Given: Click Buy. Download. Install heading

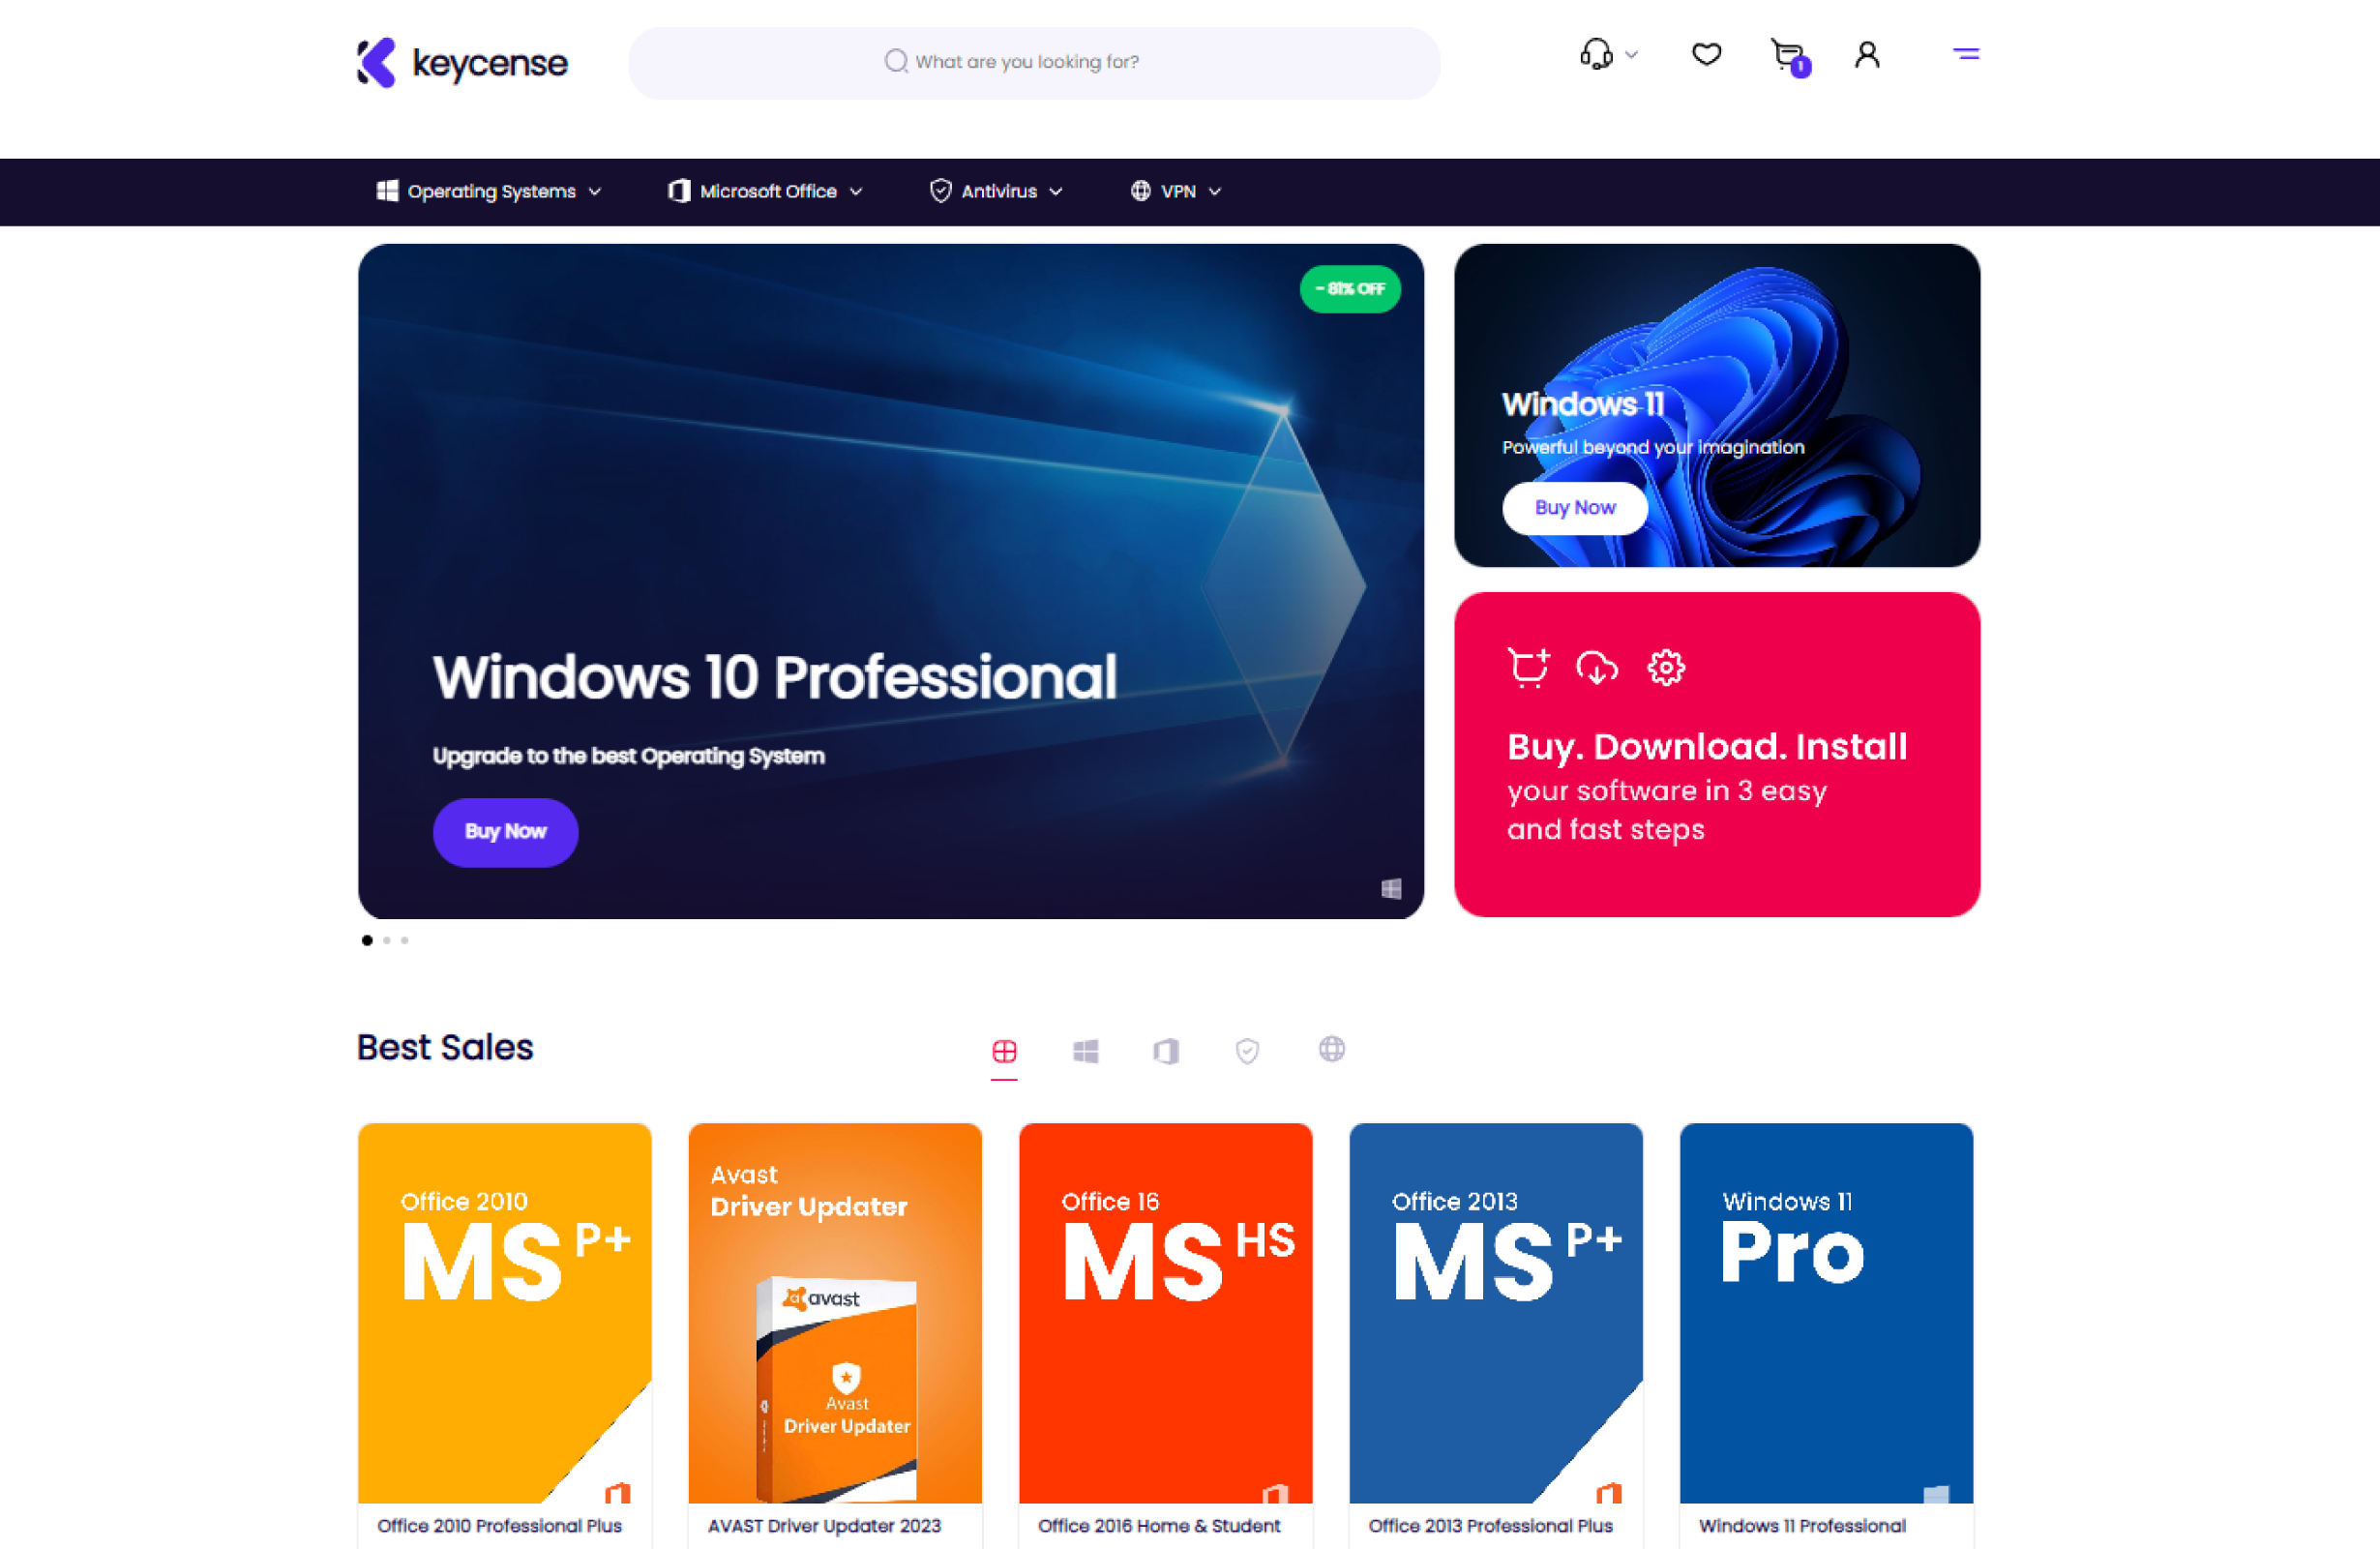Looking at the screenshot, I should point(1707,747).
